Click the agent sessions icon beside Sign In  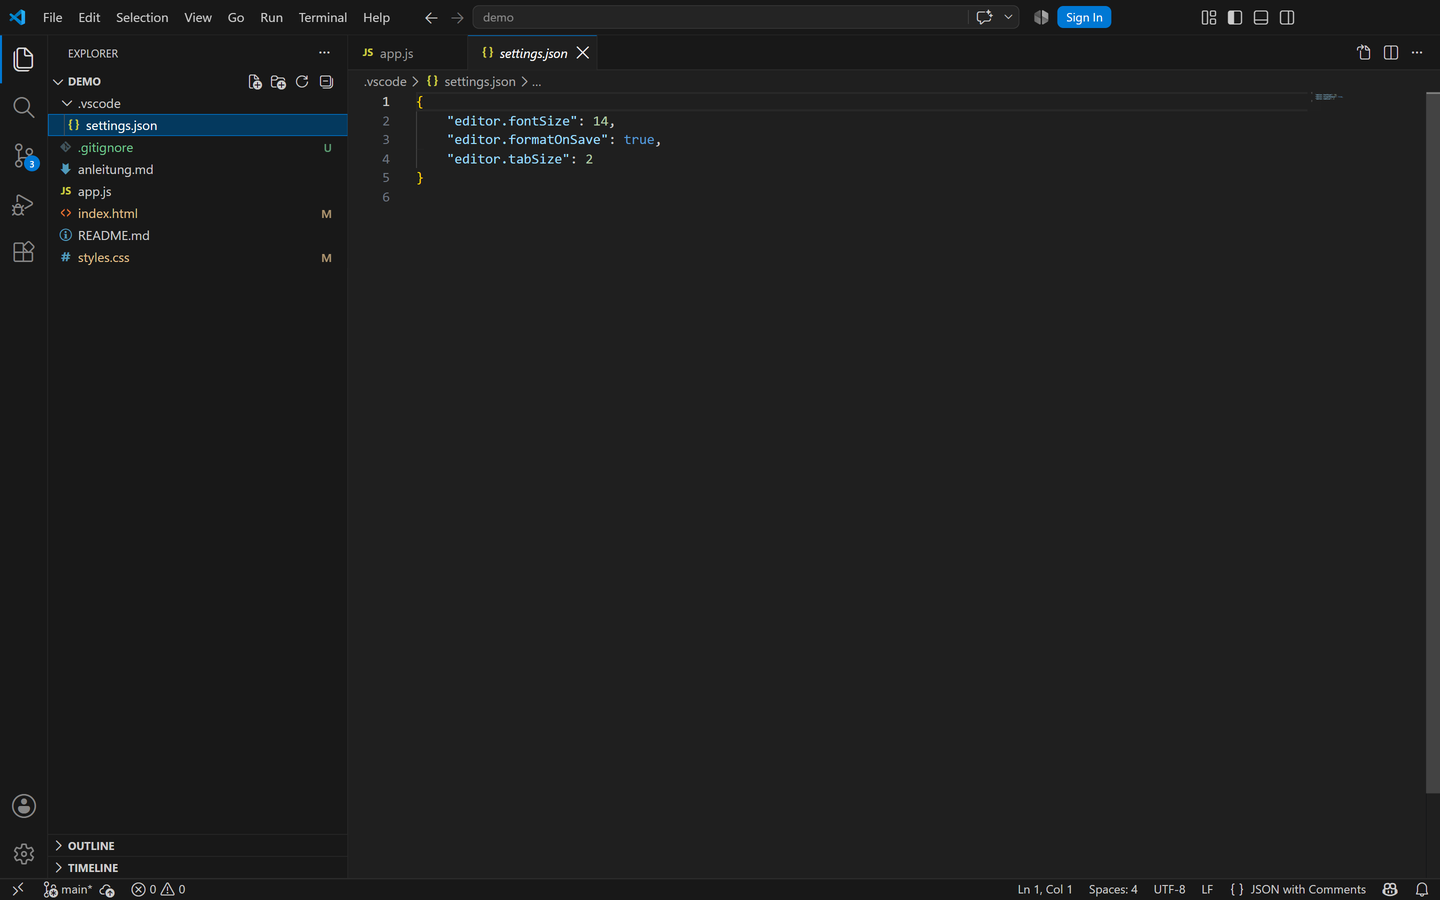click(1041, 17)
